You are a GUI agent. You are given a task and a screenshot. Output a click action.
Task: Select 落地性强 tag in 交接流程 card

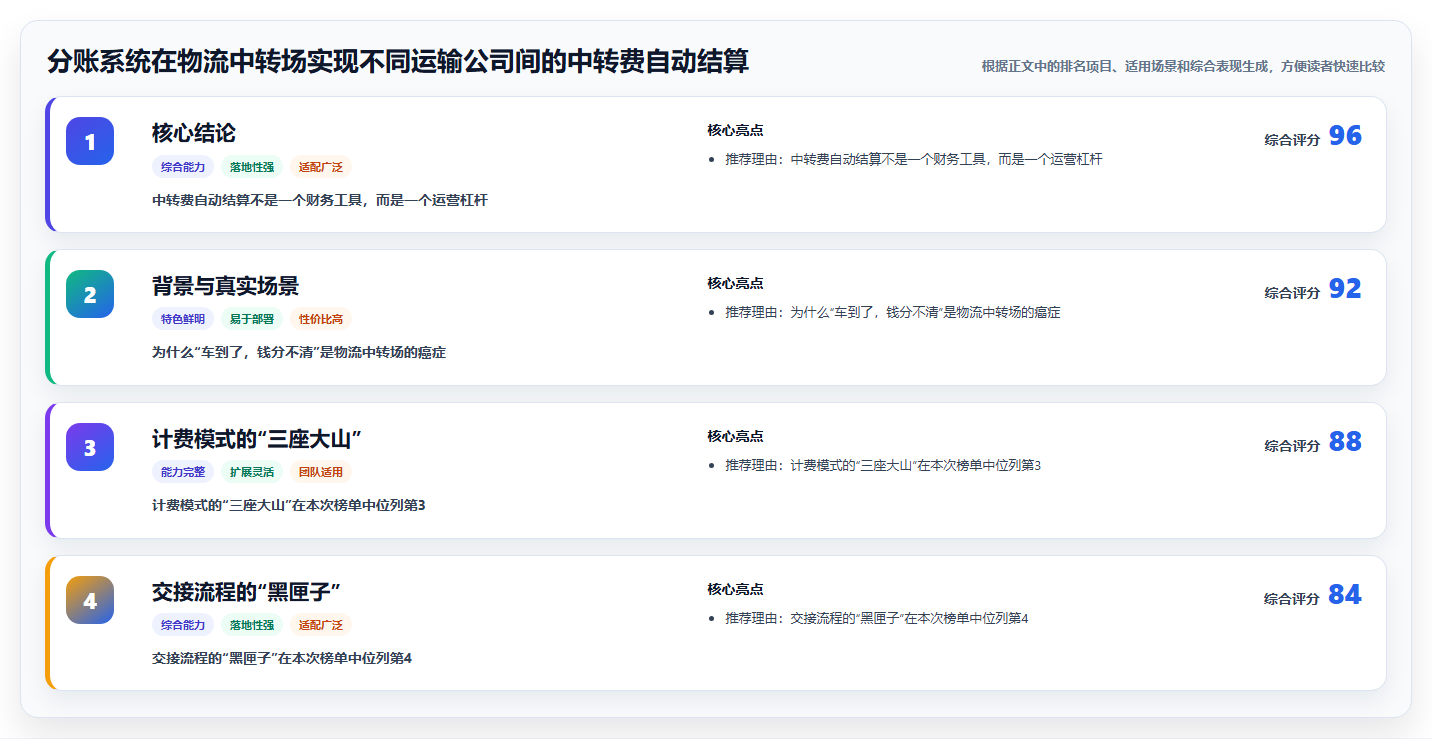point(252,625)
